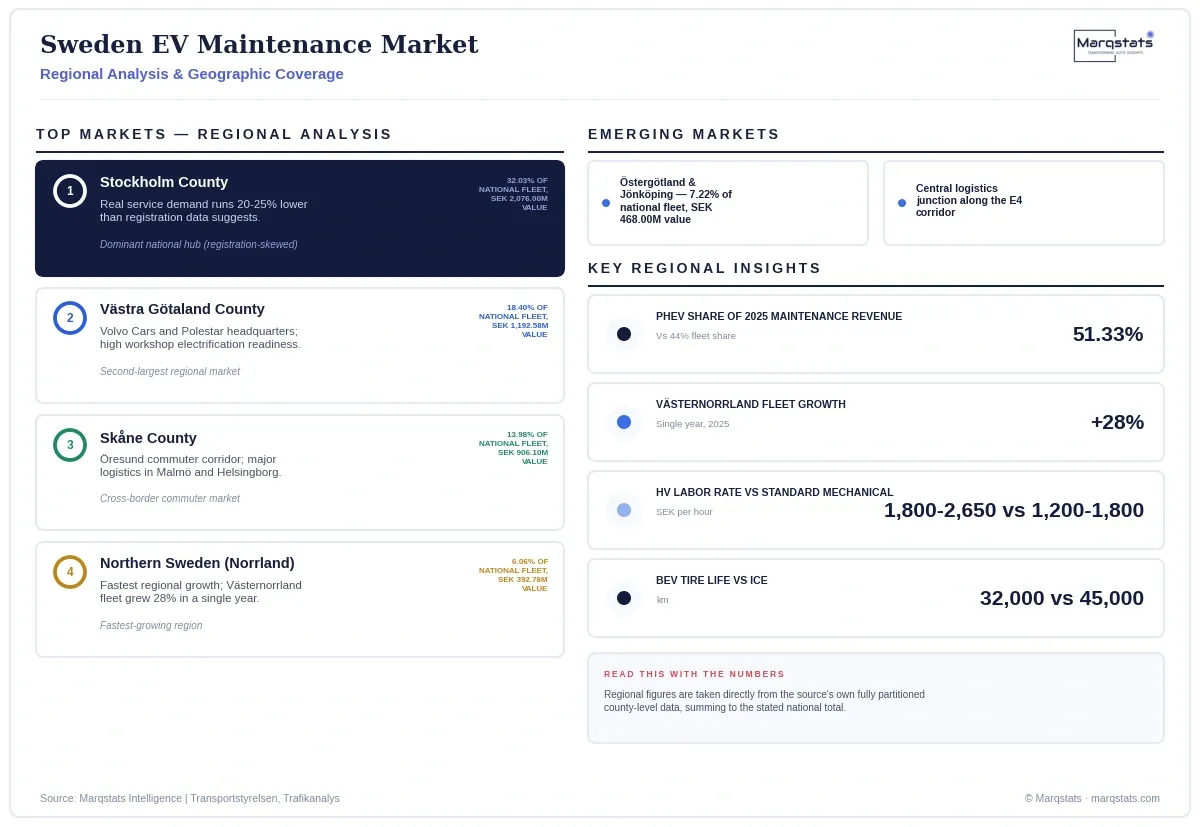Select the Västra Götaland County heading
The image size is (1200, 827).
click(x=182, y=309)
